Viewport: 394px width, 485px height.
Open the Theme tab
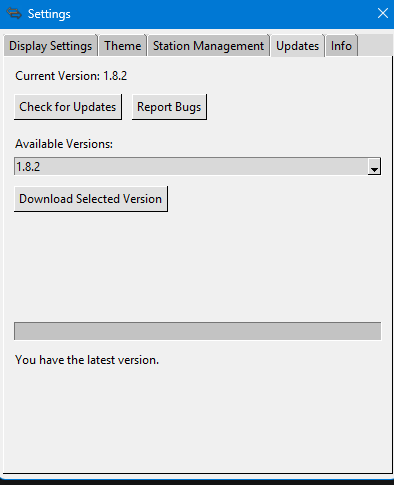click(123, 46)
